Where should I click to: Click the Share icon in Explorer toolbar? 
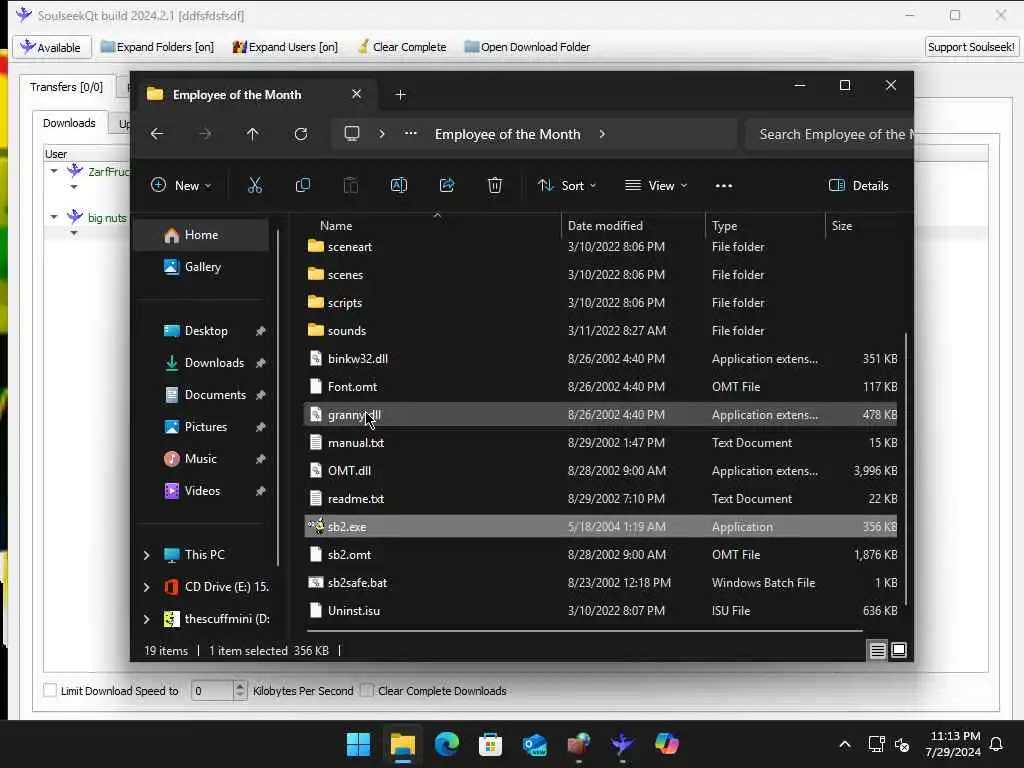447,185
